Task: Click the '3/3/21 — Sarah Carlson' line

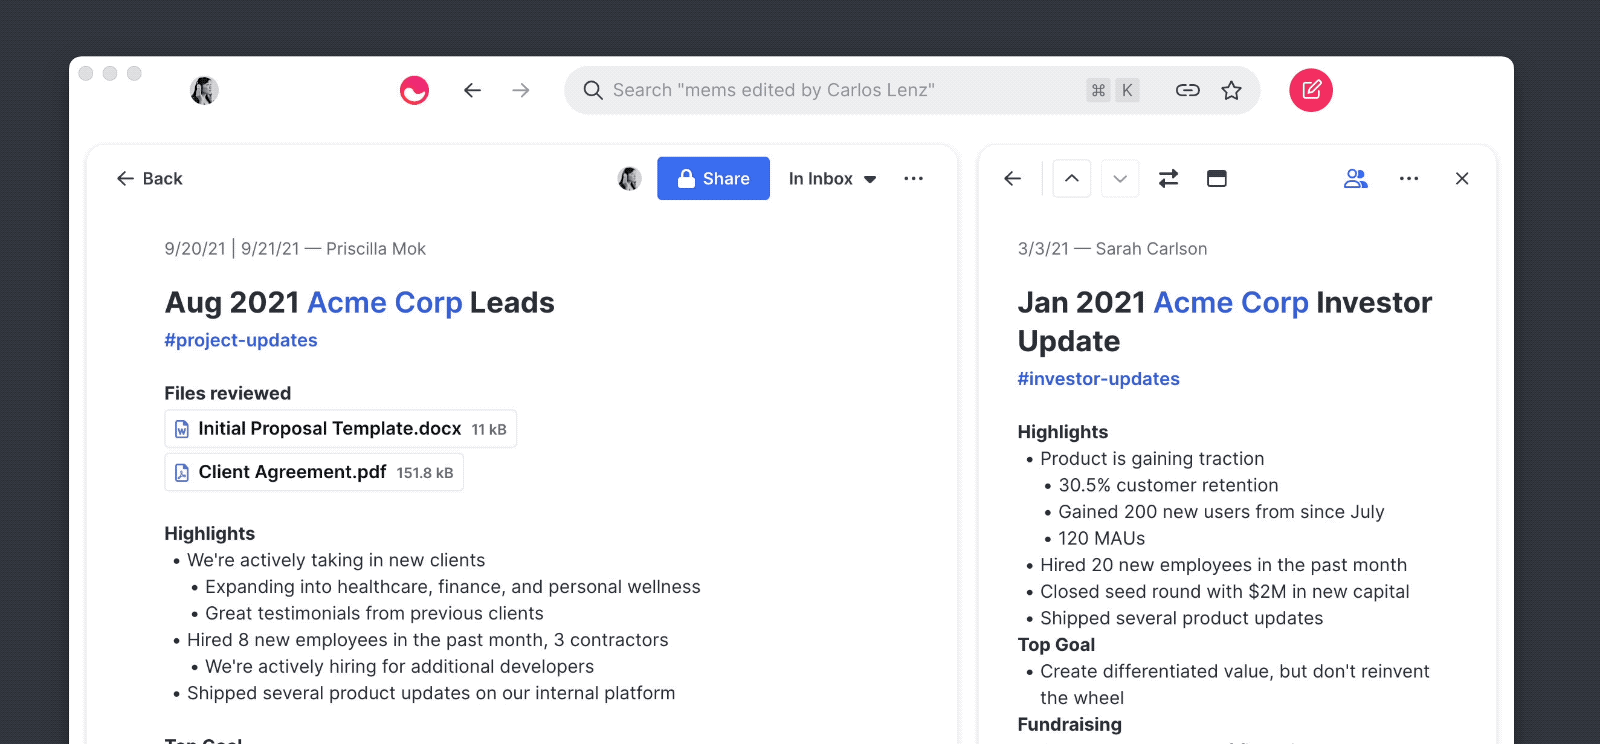Action: tap(1112, 249)
